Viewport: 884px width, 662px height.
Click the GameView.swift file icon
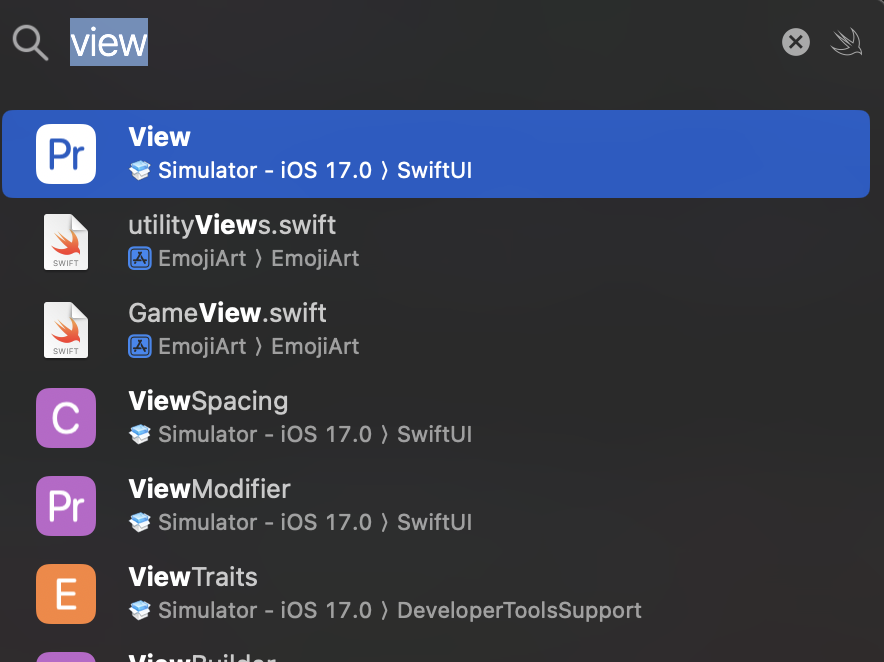click(x=66, y=330)
